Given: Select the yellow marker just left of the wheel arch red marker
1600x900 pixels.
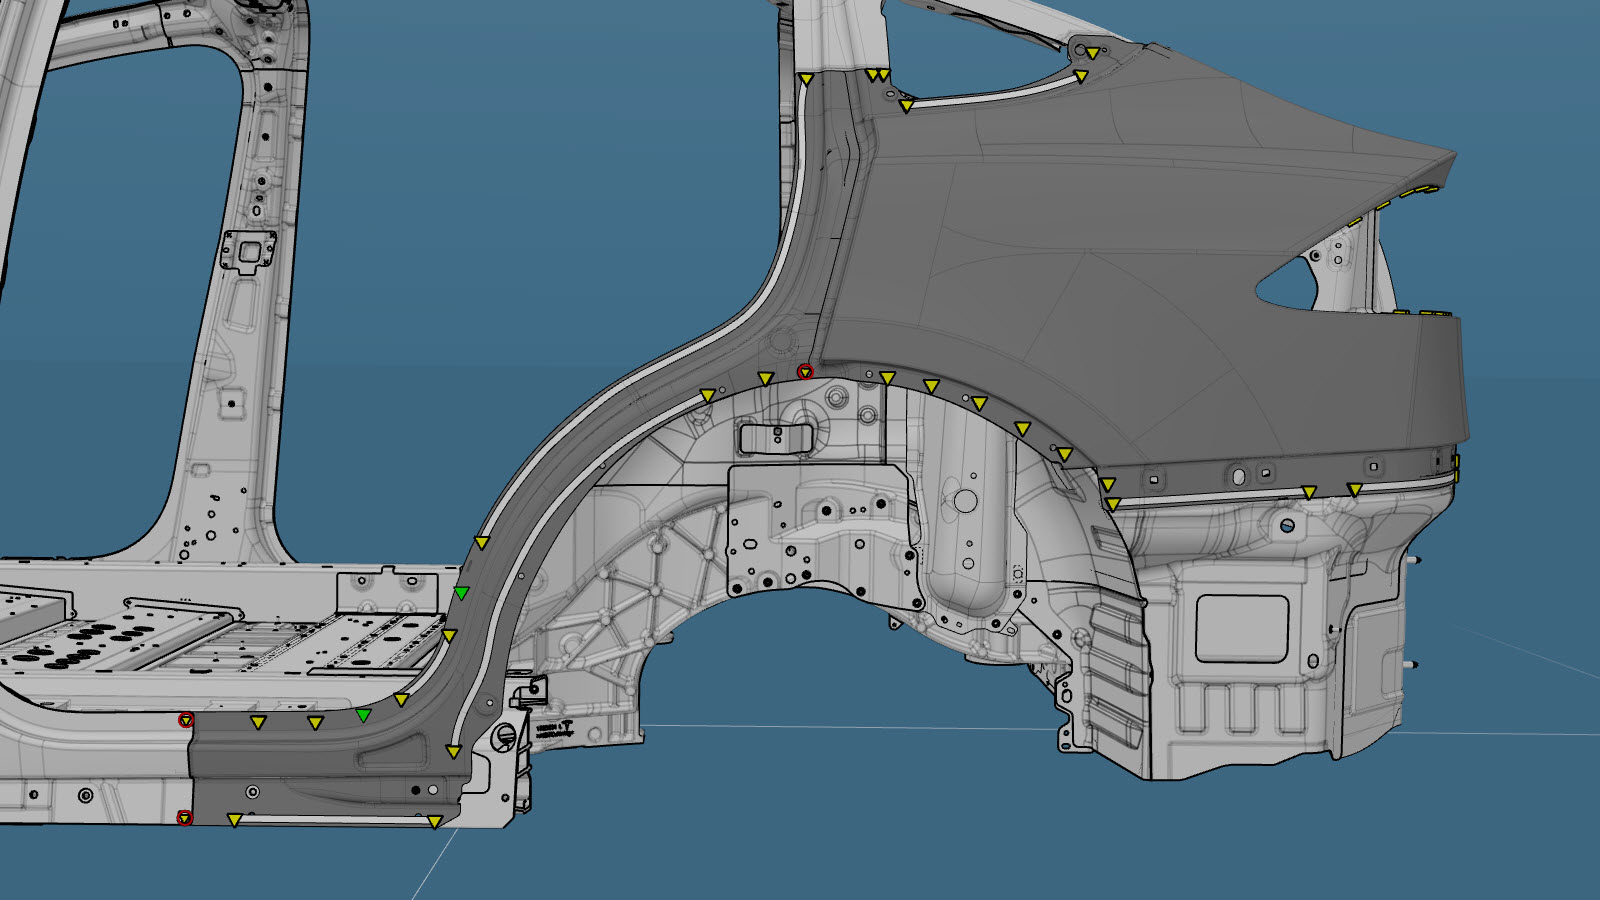Looking at the screenshot, I should pyautogui.click(x=766, y=379).
